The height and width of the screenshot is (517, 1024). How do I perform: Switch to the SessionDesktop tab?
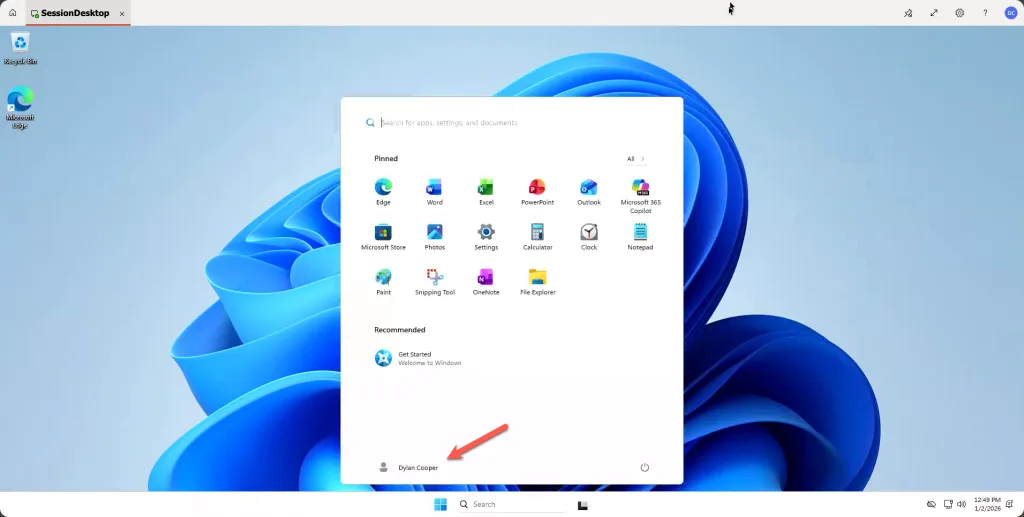pos(76,13)
